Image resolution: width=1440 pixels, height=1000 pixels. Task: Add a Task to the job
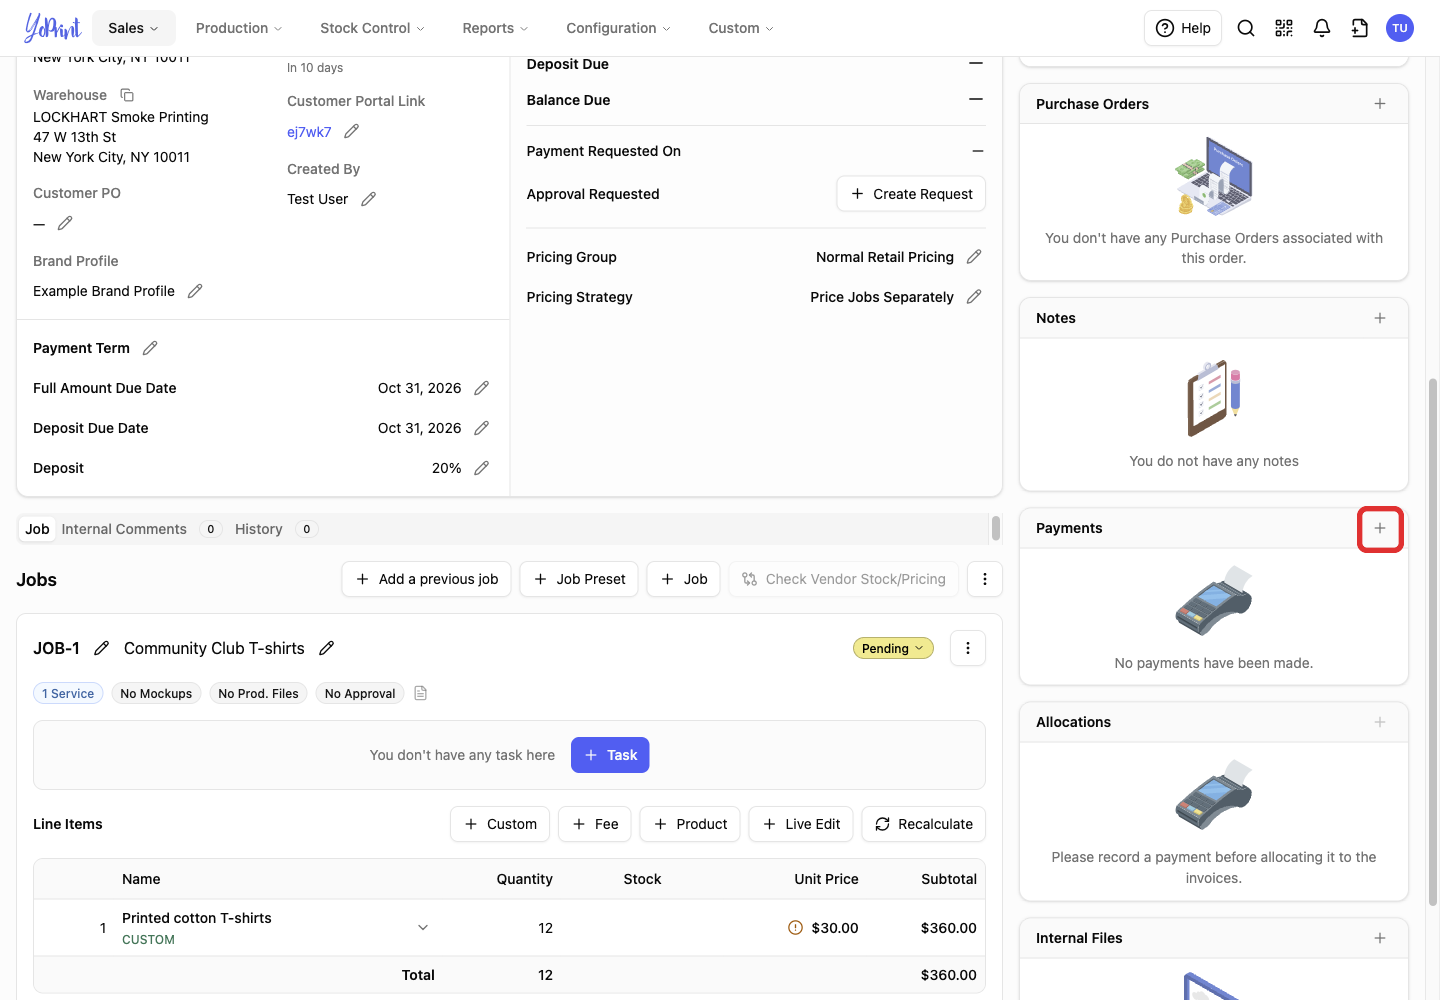610,755
